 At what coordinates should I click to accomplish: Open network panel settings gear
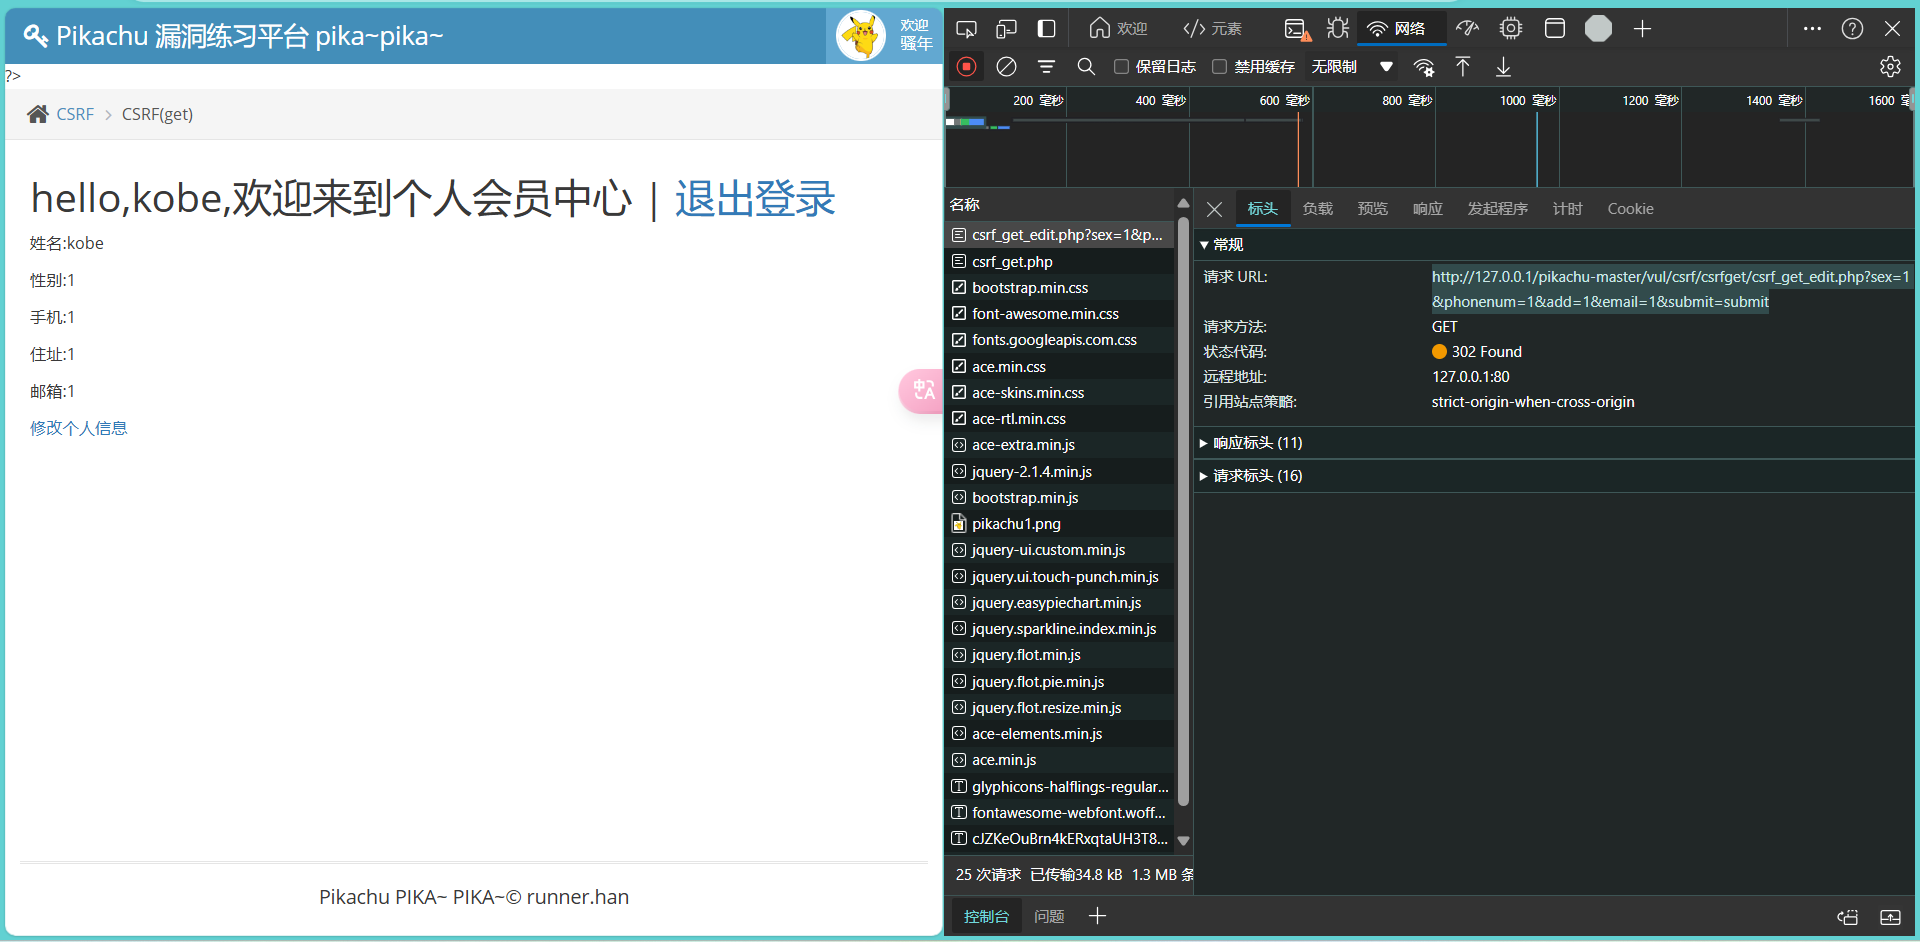click(x=1889, y=67)
